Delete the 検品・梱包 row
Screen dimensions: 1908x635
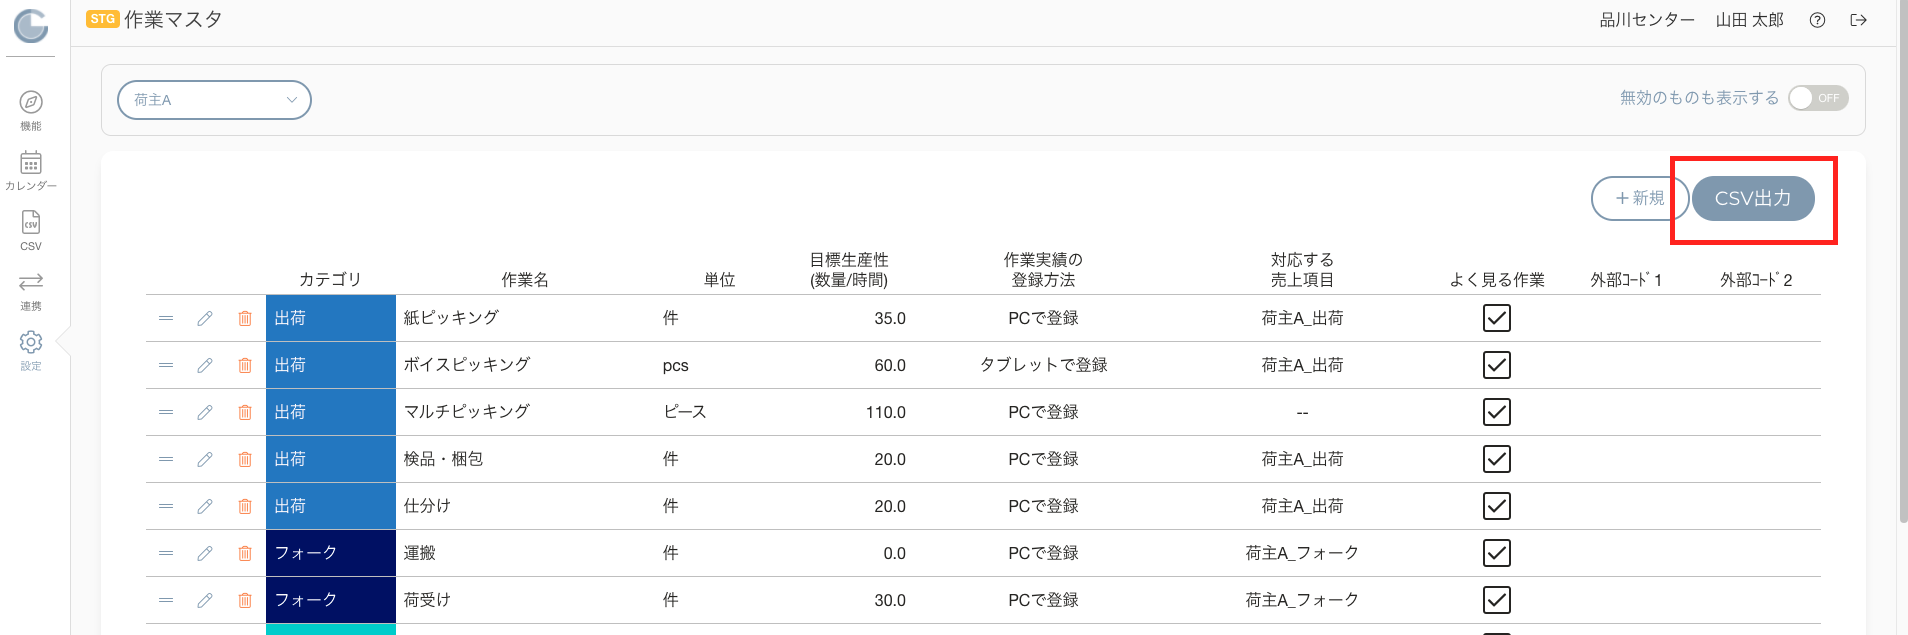(x=245, y=459)
